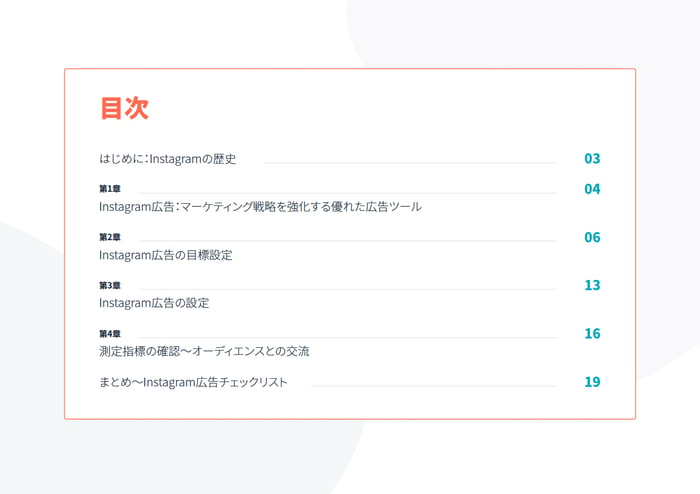Select the 第3章 label
The height and width of the screenshot is (494, 700).
pyautogui.click(x=110, y=285)
